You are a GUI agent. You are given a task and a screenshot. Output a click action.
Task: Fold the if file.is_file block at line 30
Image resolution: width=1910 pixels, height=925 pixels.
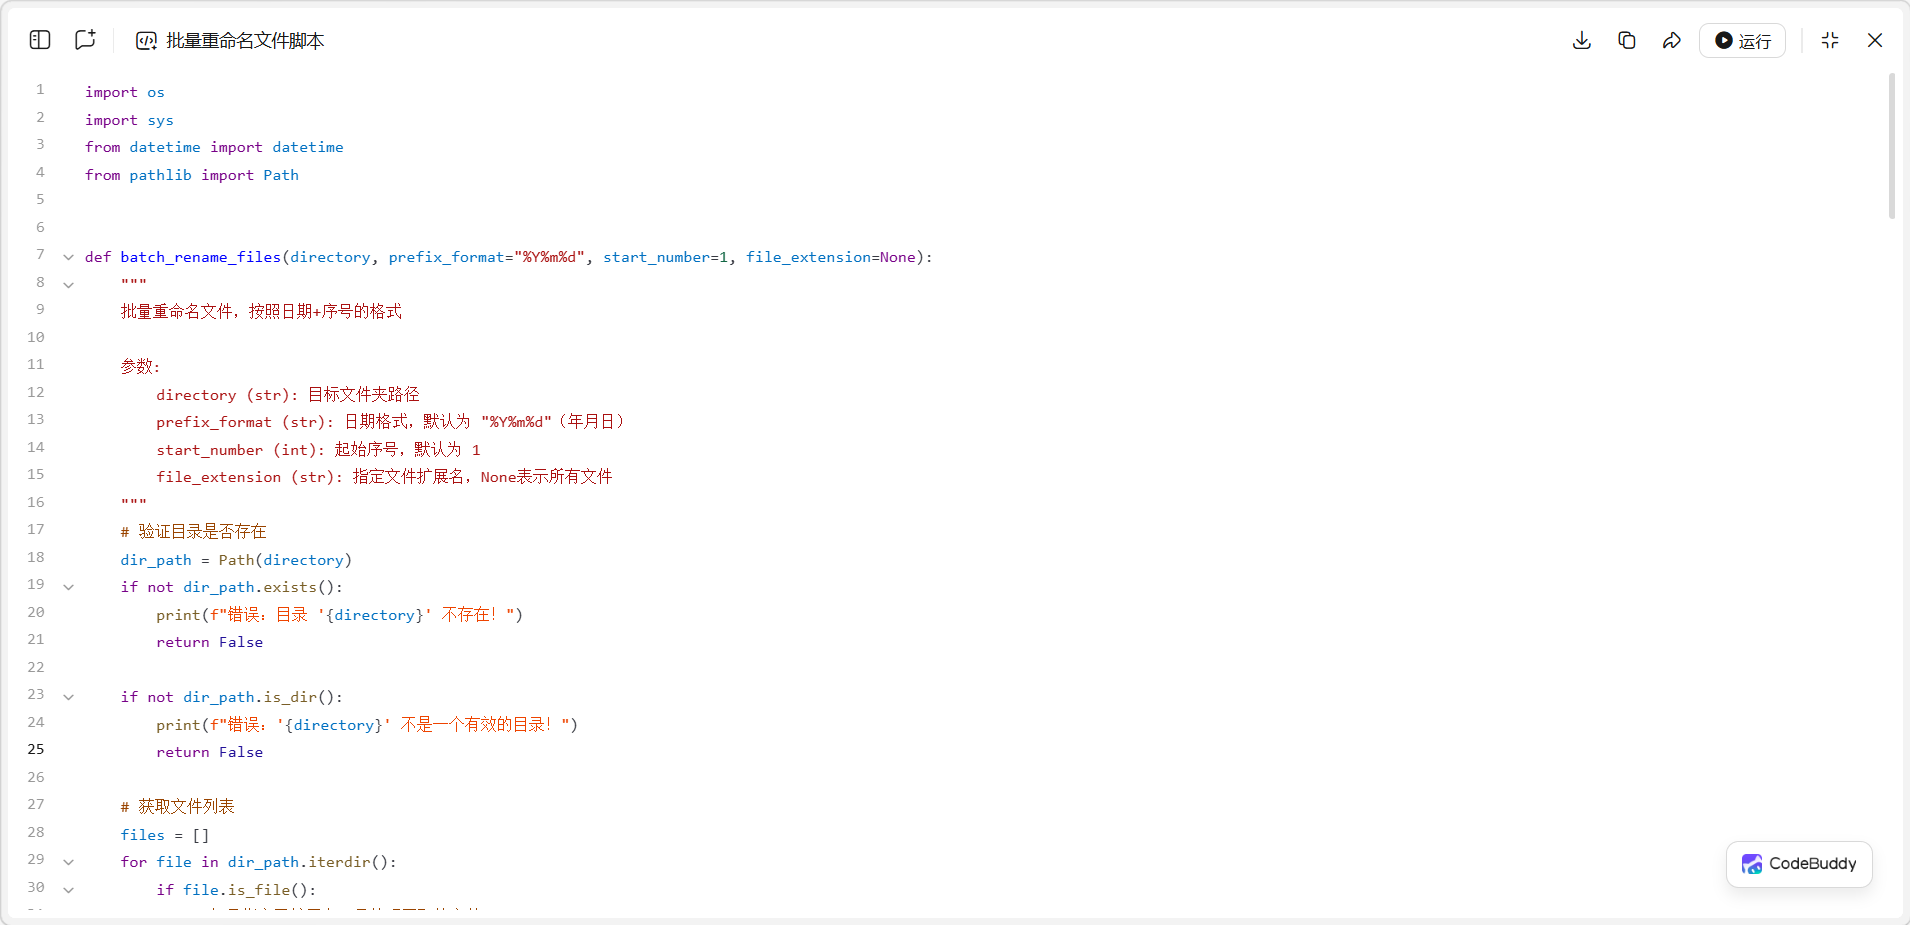[x=68, y=890]
